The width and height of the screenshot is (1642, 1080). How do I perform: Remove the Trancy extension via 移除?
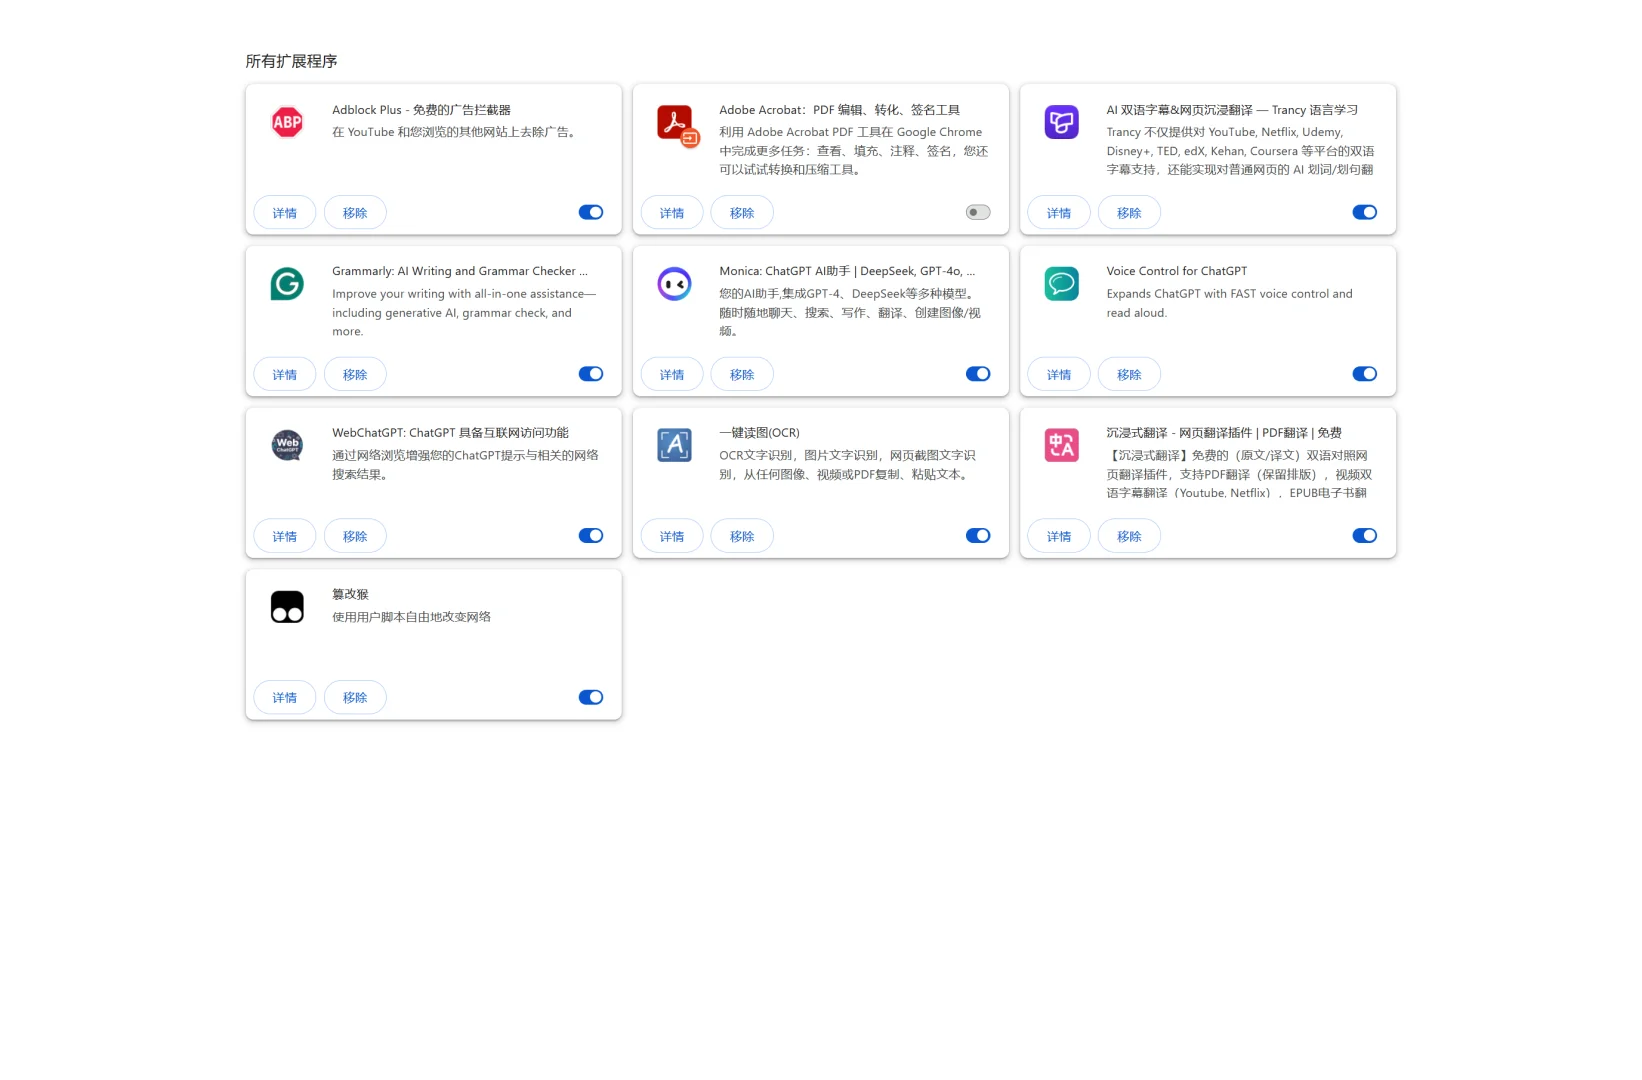[1129, 213]
